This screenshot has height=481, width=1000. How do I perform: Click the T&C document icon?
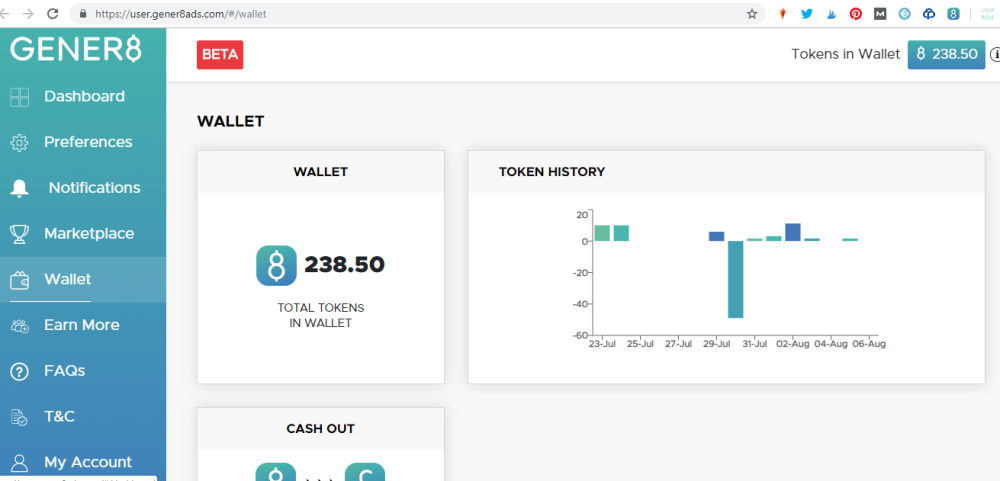20,417
